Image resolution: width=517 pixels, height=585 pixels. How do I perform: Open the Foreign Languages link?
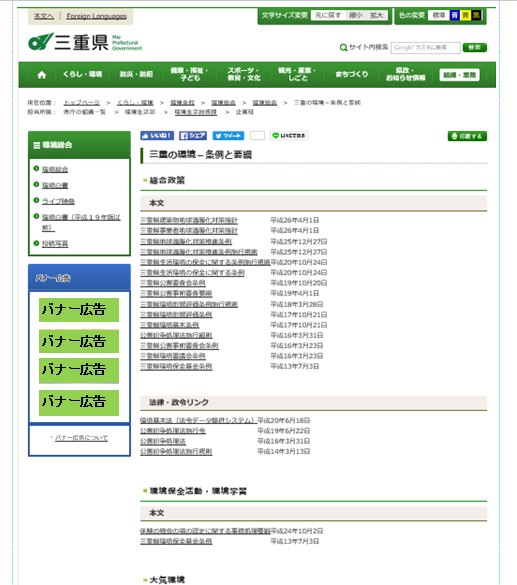97,16
